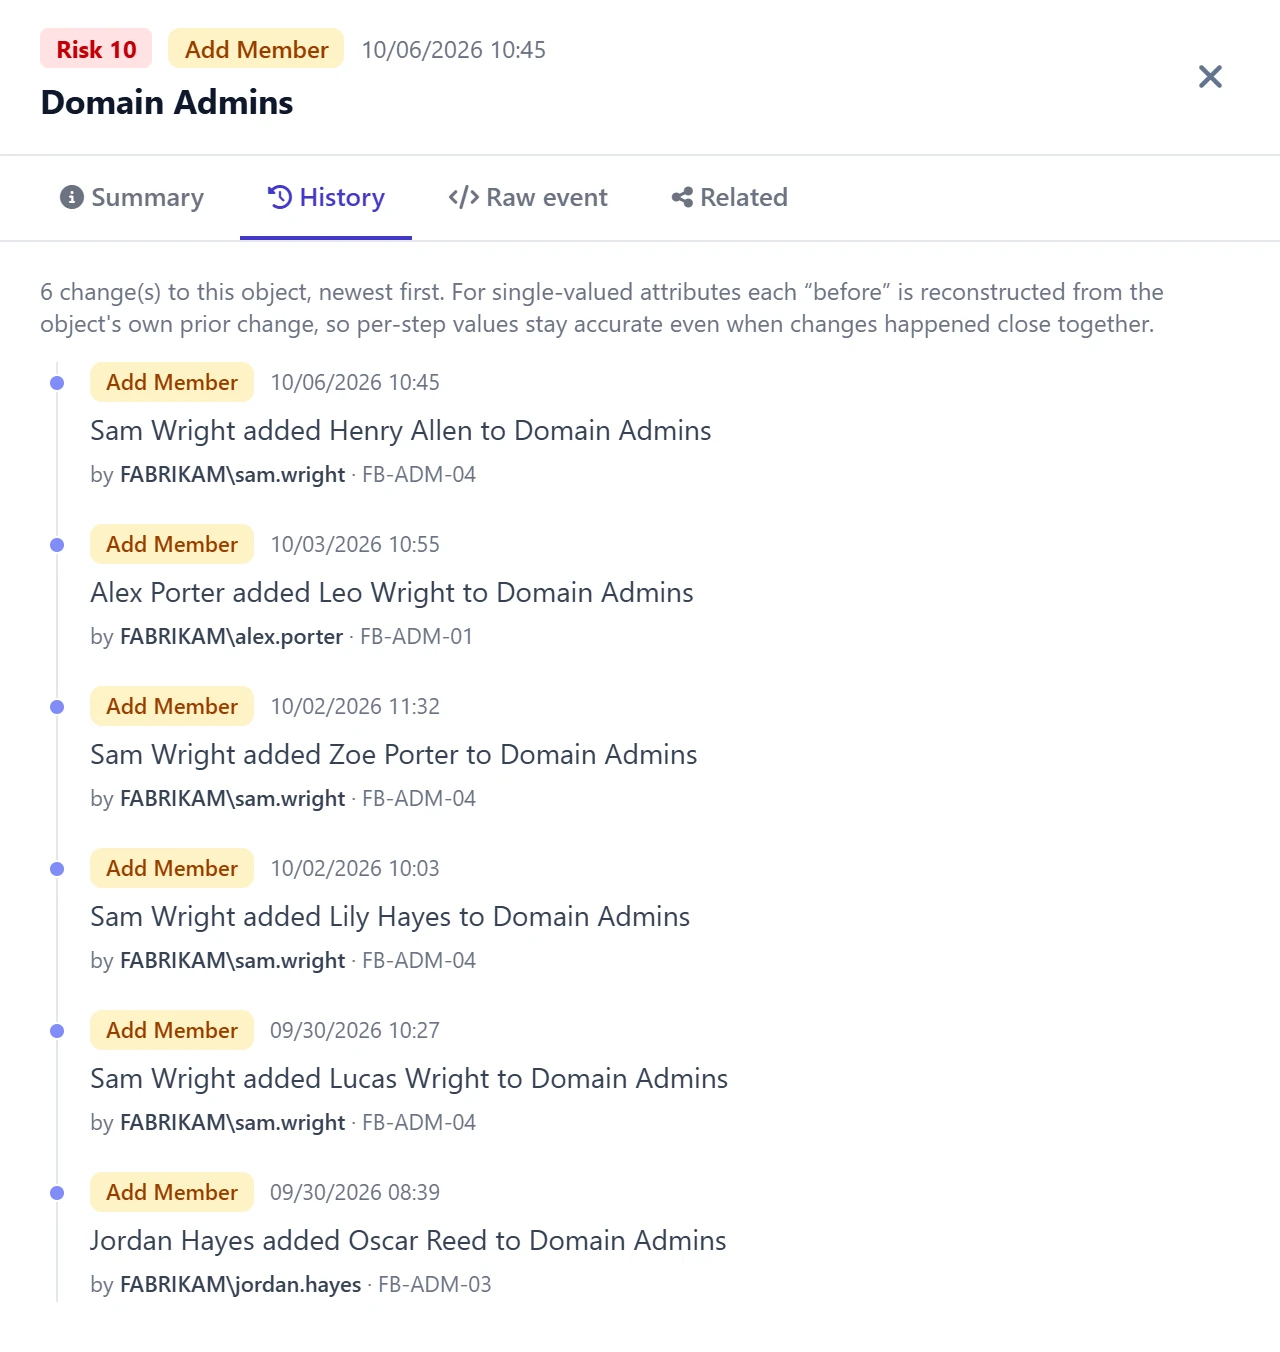Viewport: 1280px width, 1352px height.
Task: Select timeline dot for Lucas Wright entry
Action: click(57, 1031)
